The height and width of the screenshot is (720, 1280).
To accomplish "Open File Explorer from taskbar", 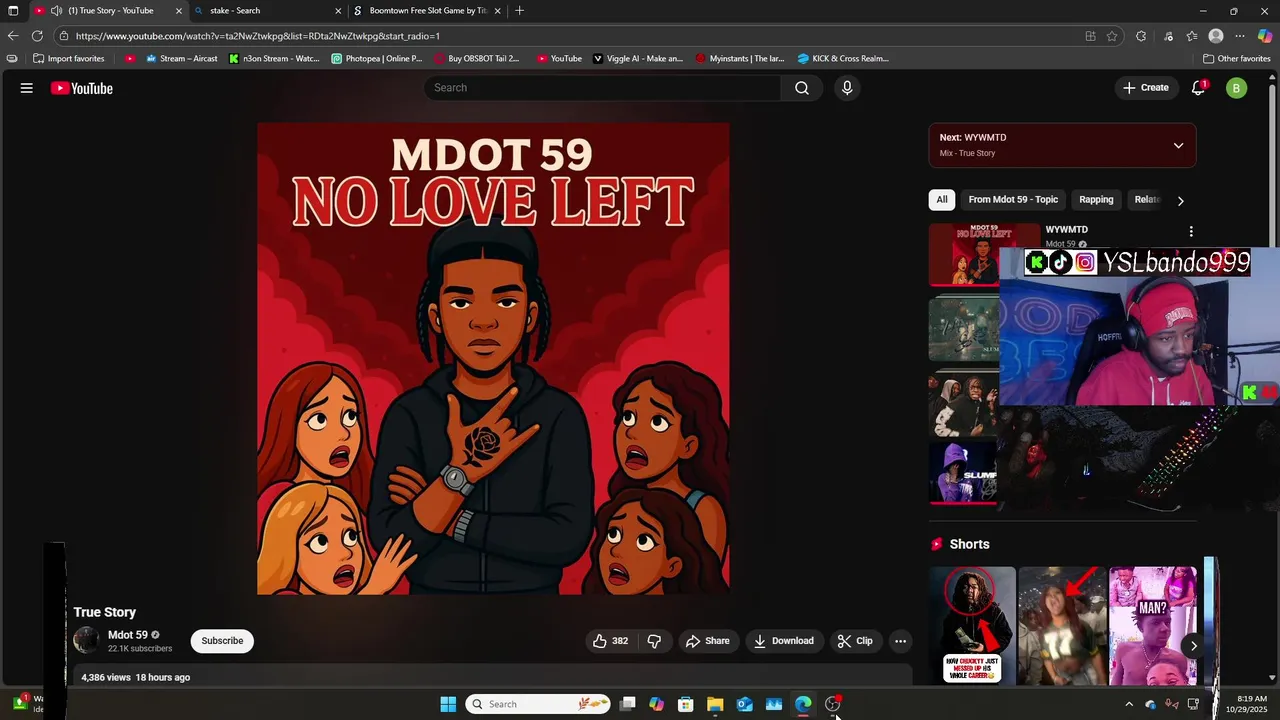I will [715, 704].
